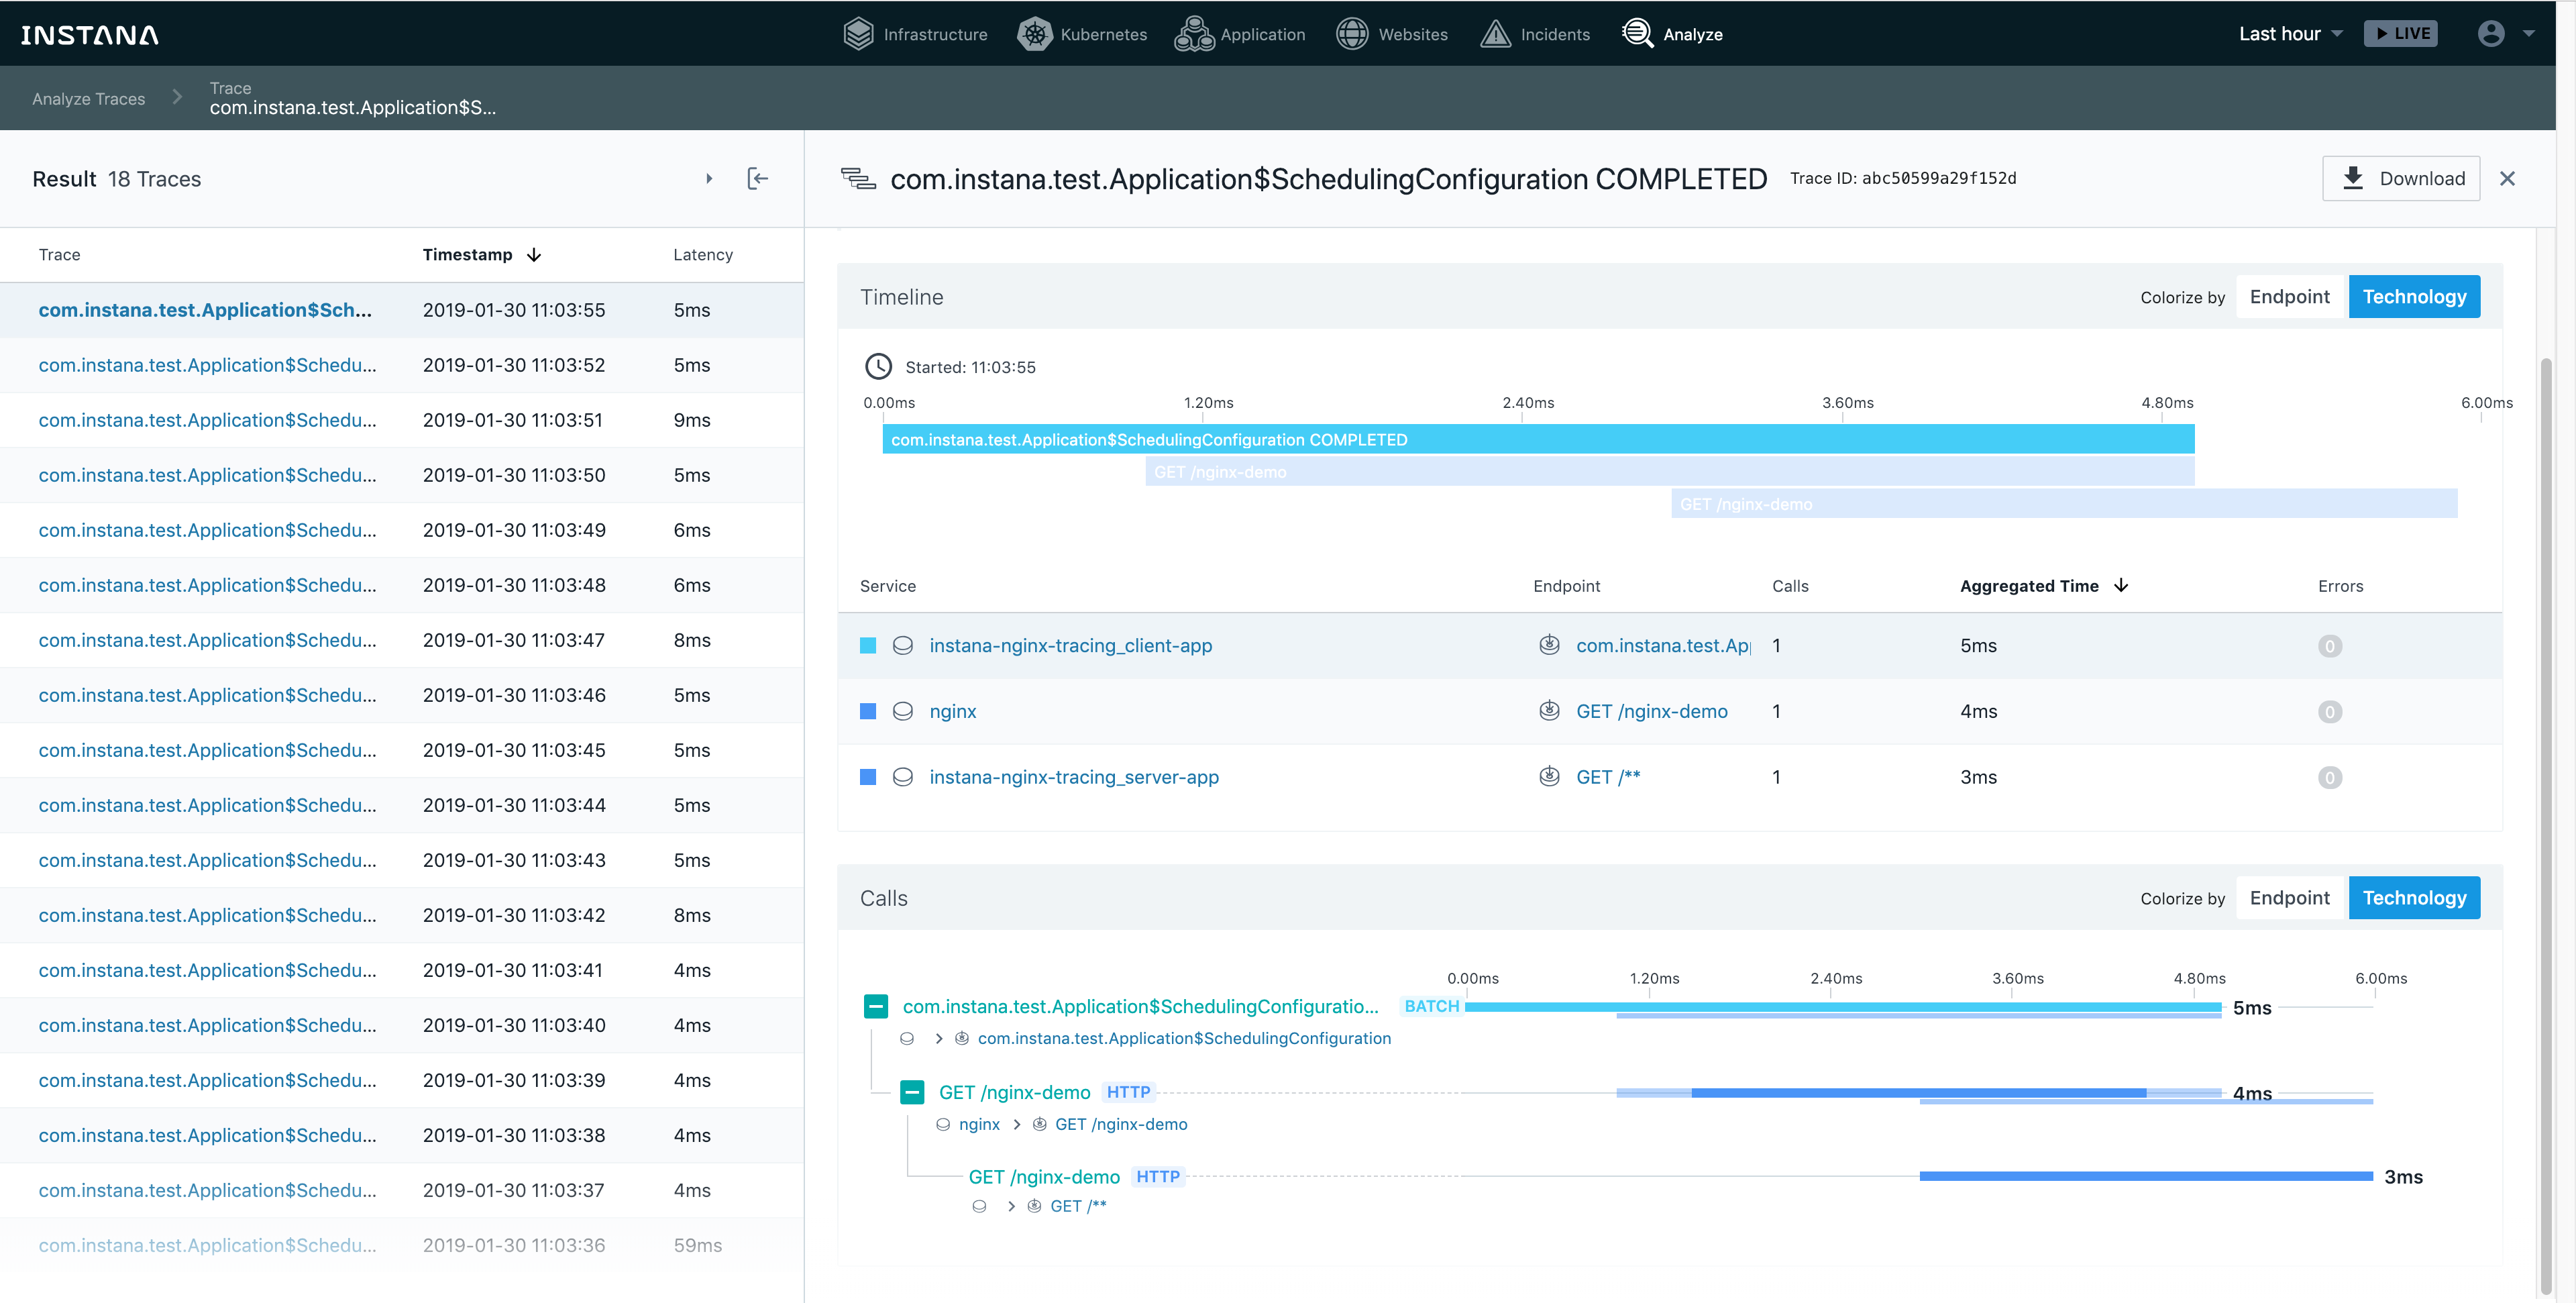2576x1303 pixels.
Task: Set Timeline colorize by Endpoint
Action: point(2289,297)
